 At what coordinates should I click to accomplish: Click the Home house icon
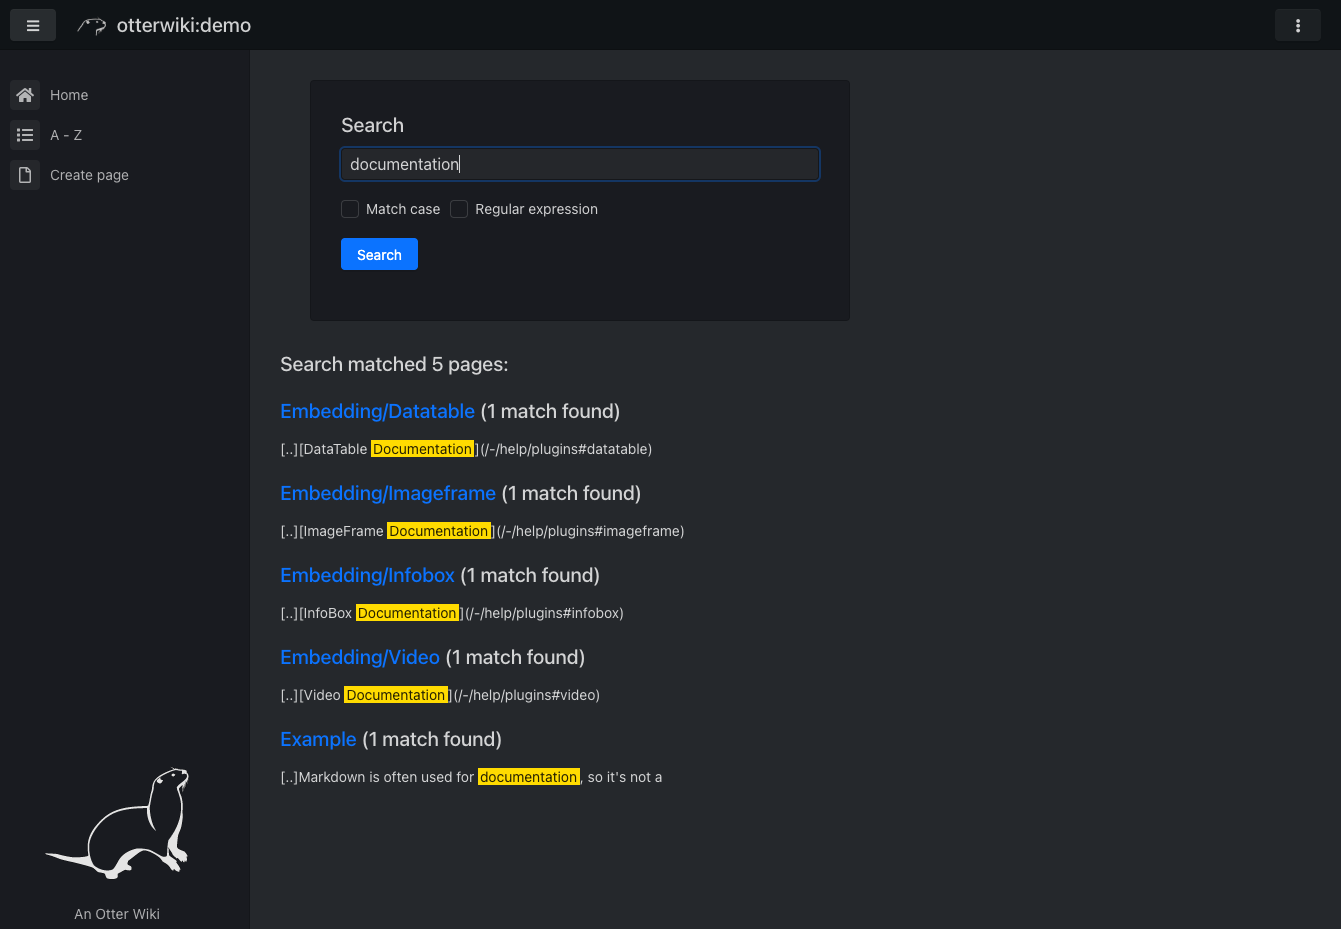(25, 95)
